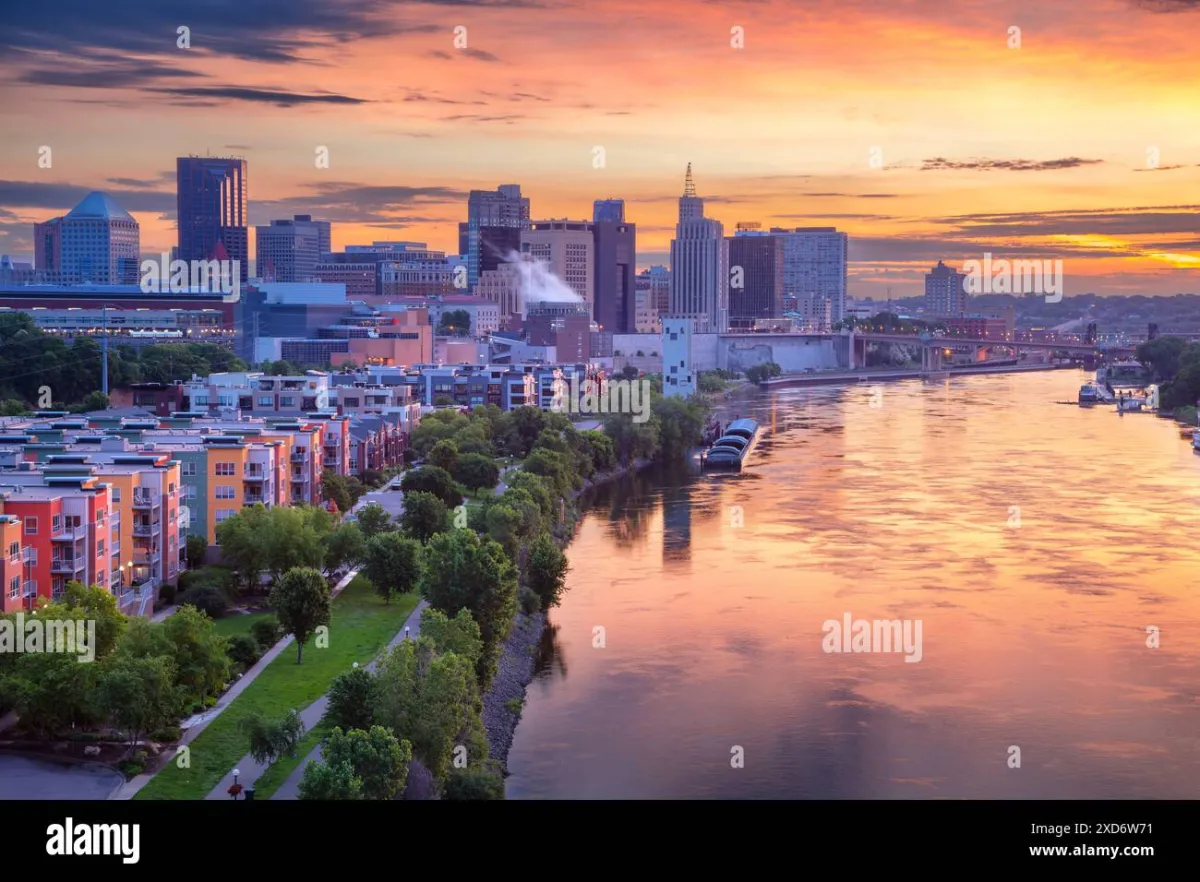The image size is (1200, 882).
Task: Click the black bottom information bar
Action: point(600,845)
